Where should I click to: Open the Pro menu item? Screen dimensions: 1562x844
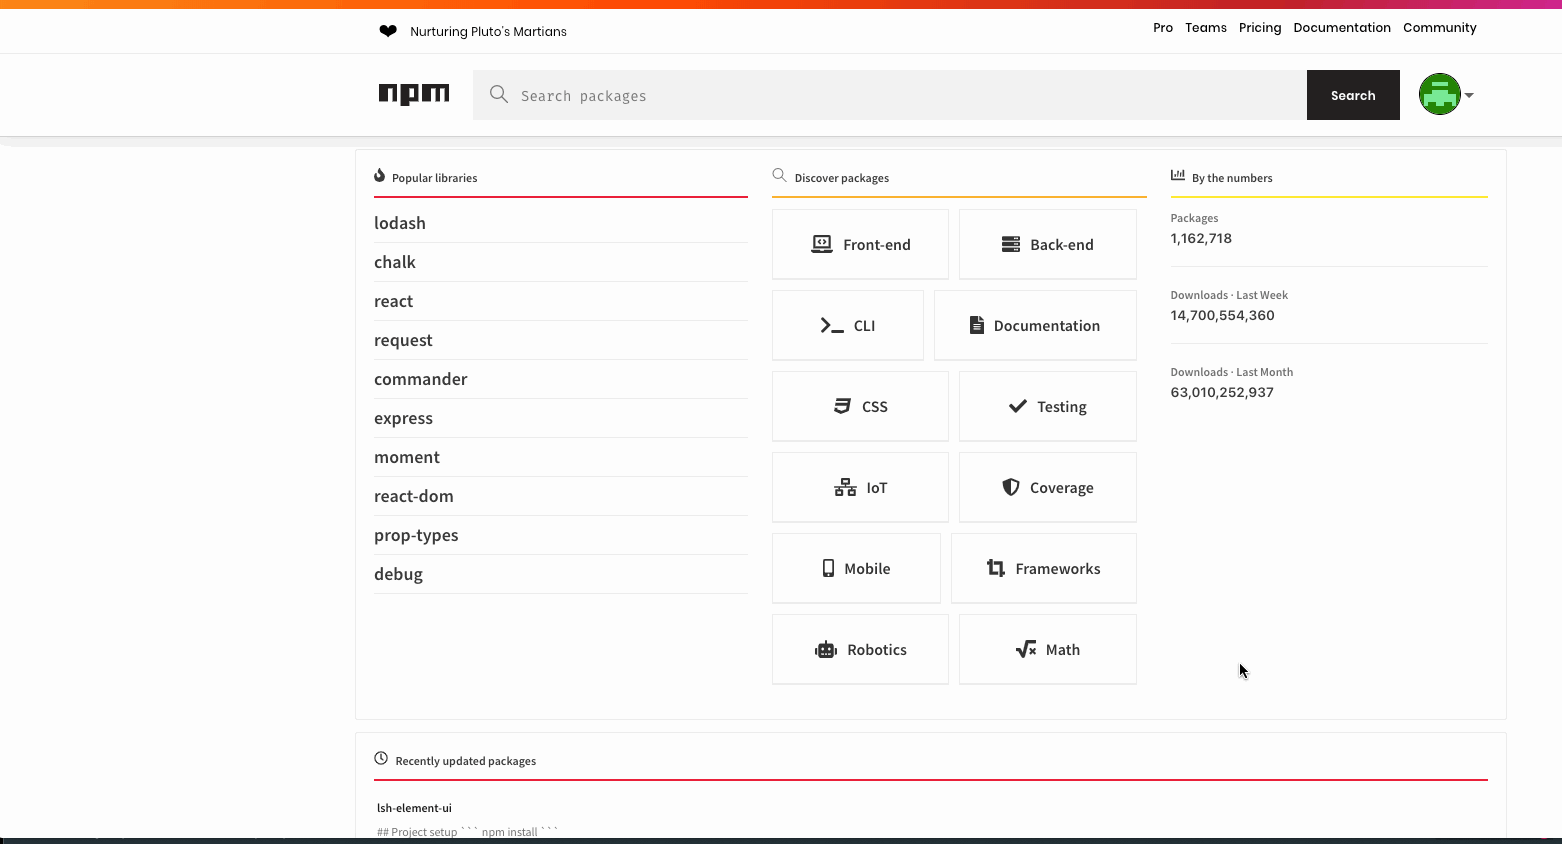[x=1163, y=28]
